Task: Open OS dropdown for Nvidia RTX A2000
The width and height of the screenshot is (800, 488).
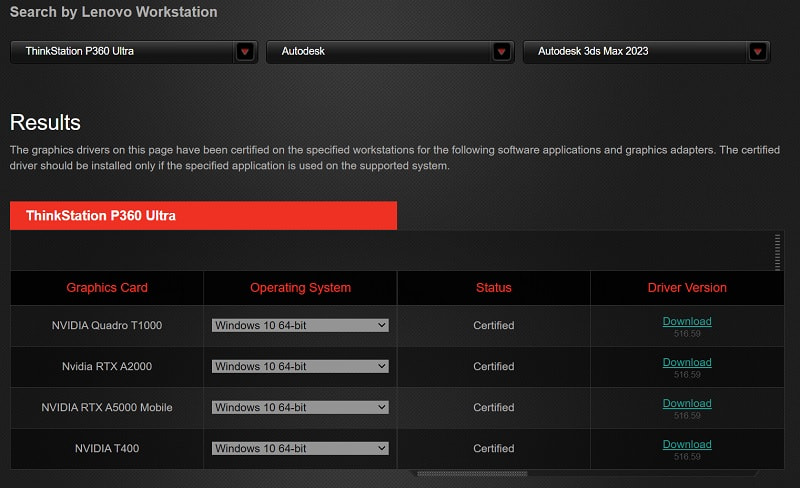Action: tap(300, 367)
